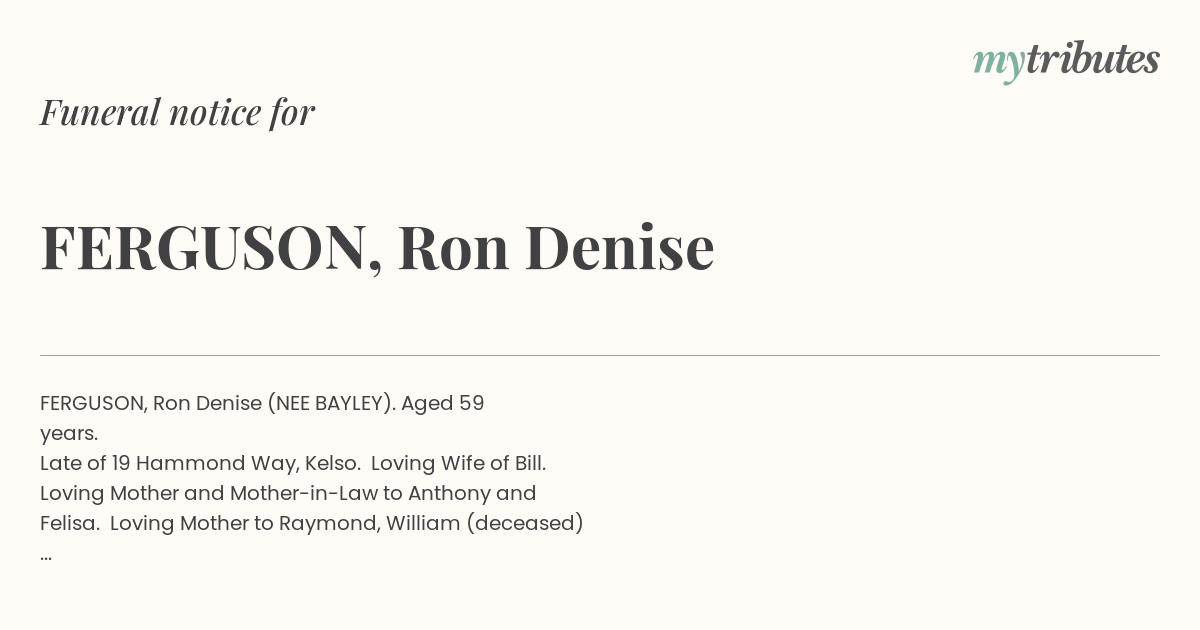Click the horizontal divider line
1200x630 pixels.
click(x=600, y=355)
